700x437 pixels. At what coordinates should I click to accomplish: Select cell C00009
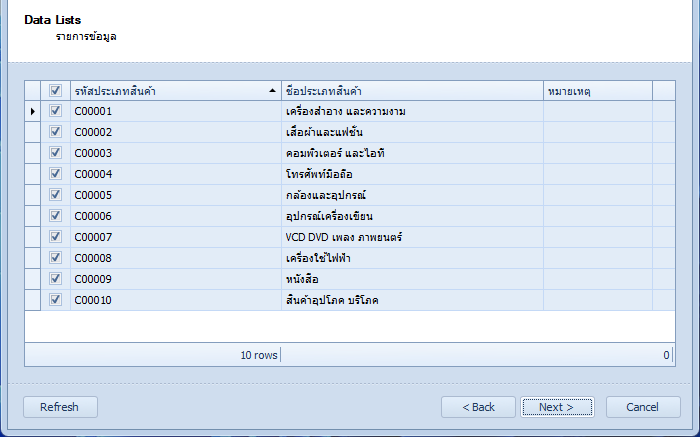[x=176, y=279]
